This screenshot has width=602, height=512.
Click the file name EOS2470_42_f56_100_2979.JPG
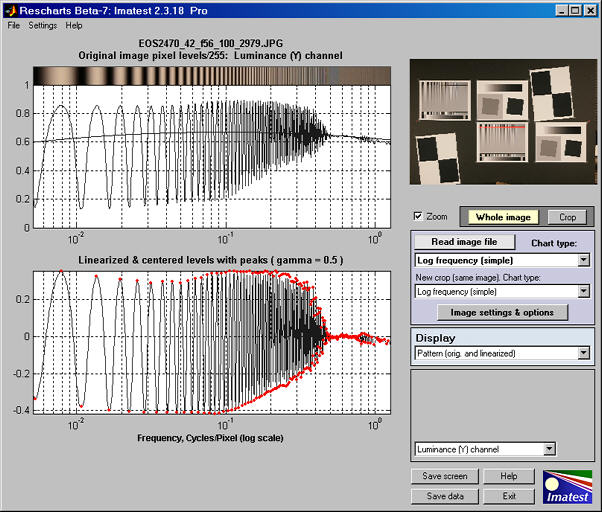pyautogui.click(x=210, y=43)
